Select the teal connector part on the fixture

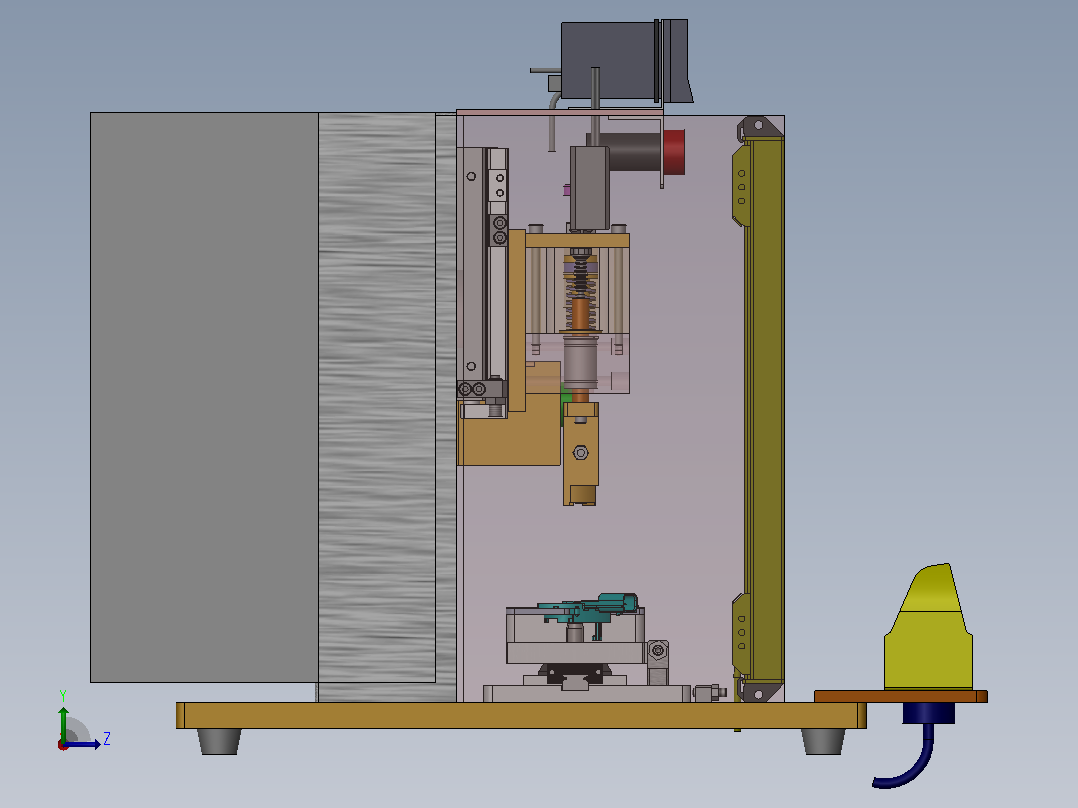click(590, 608)
